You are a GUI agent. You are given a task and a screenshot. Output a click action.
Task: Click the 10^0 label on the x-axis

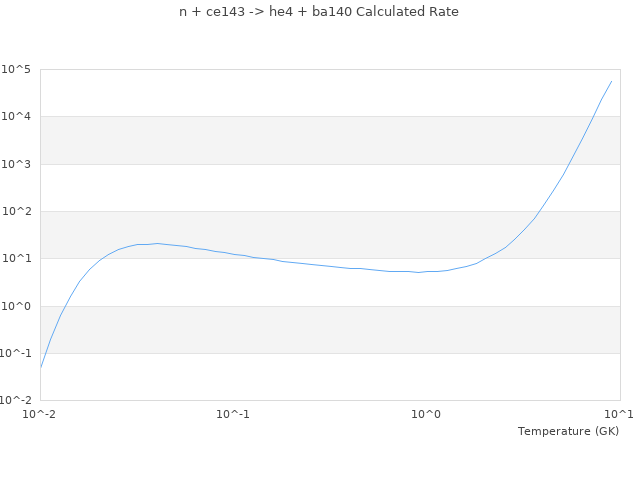[x=427, y=414]
